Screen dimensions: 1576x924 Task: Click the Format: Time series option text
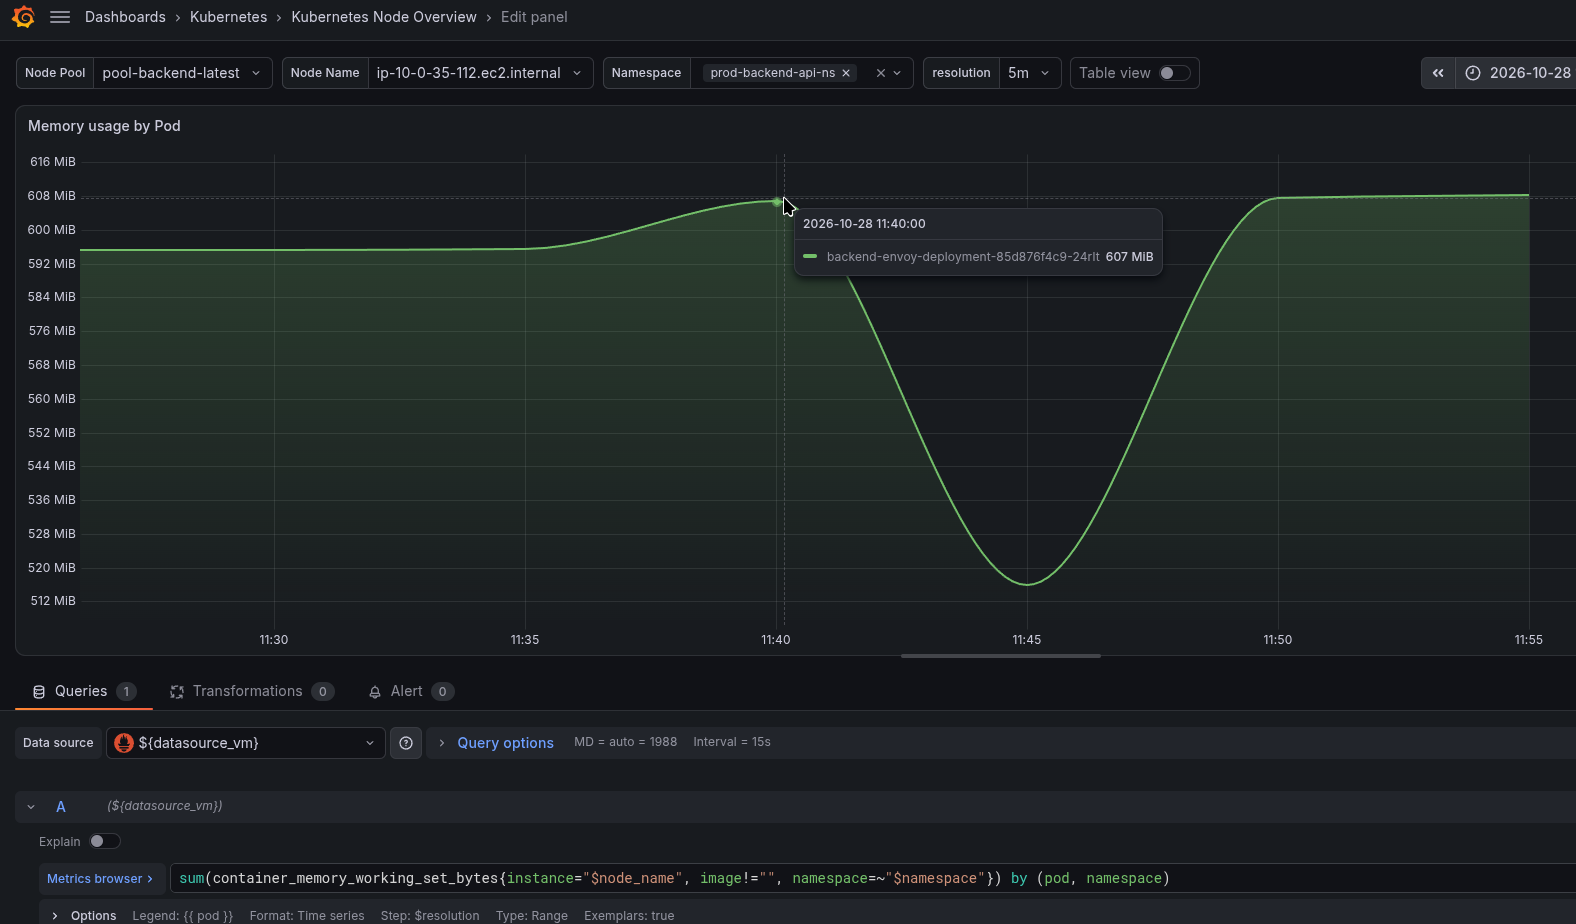(307, 916)
